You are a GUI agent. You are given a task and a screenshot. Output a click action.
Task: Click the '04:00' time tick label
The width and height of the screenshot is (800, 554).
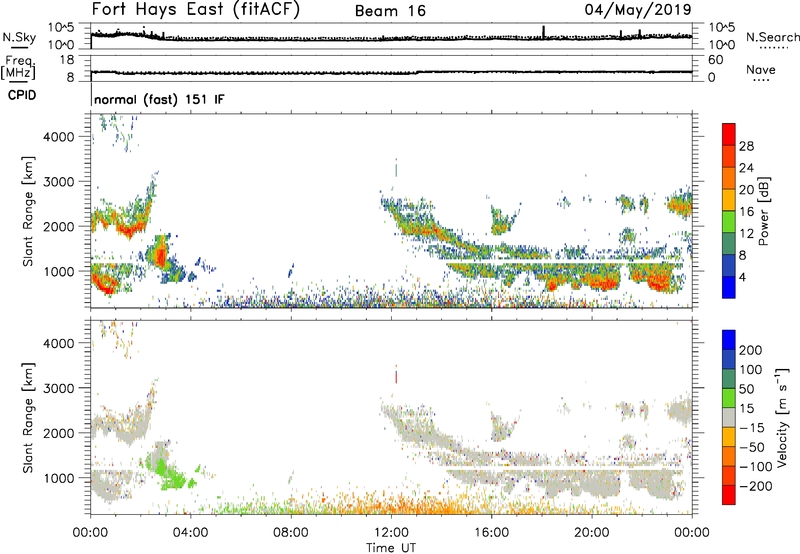click(x=190, y=533)
